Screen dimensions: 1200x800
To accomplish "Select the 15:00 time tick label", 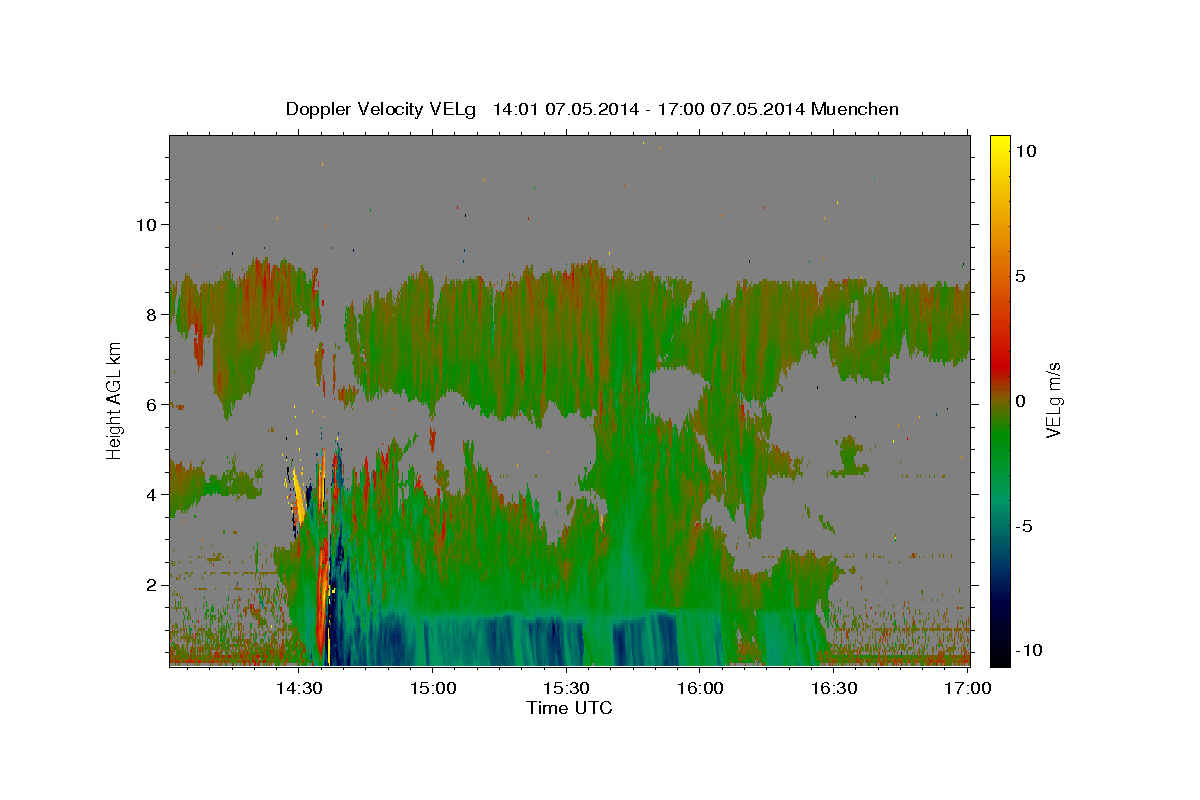I will (432, 688).
